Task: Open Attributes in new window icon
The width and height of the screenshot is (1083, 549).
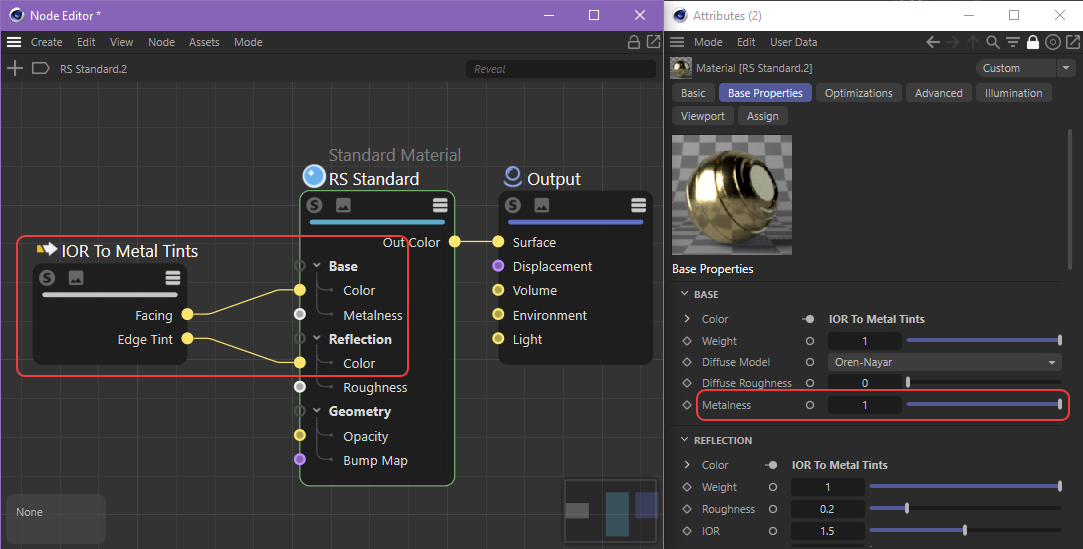Action: point(1073,42)
